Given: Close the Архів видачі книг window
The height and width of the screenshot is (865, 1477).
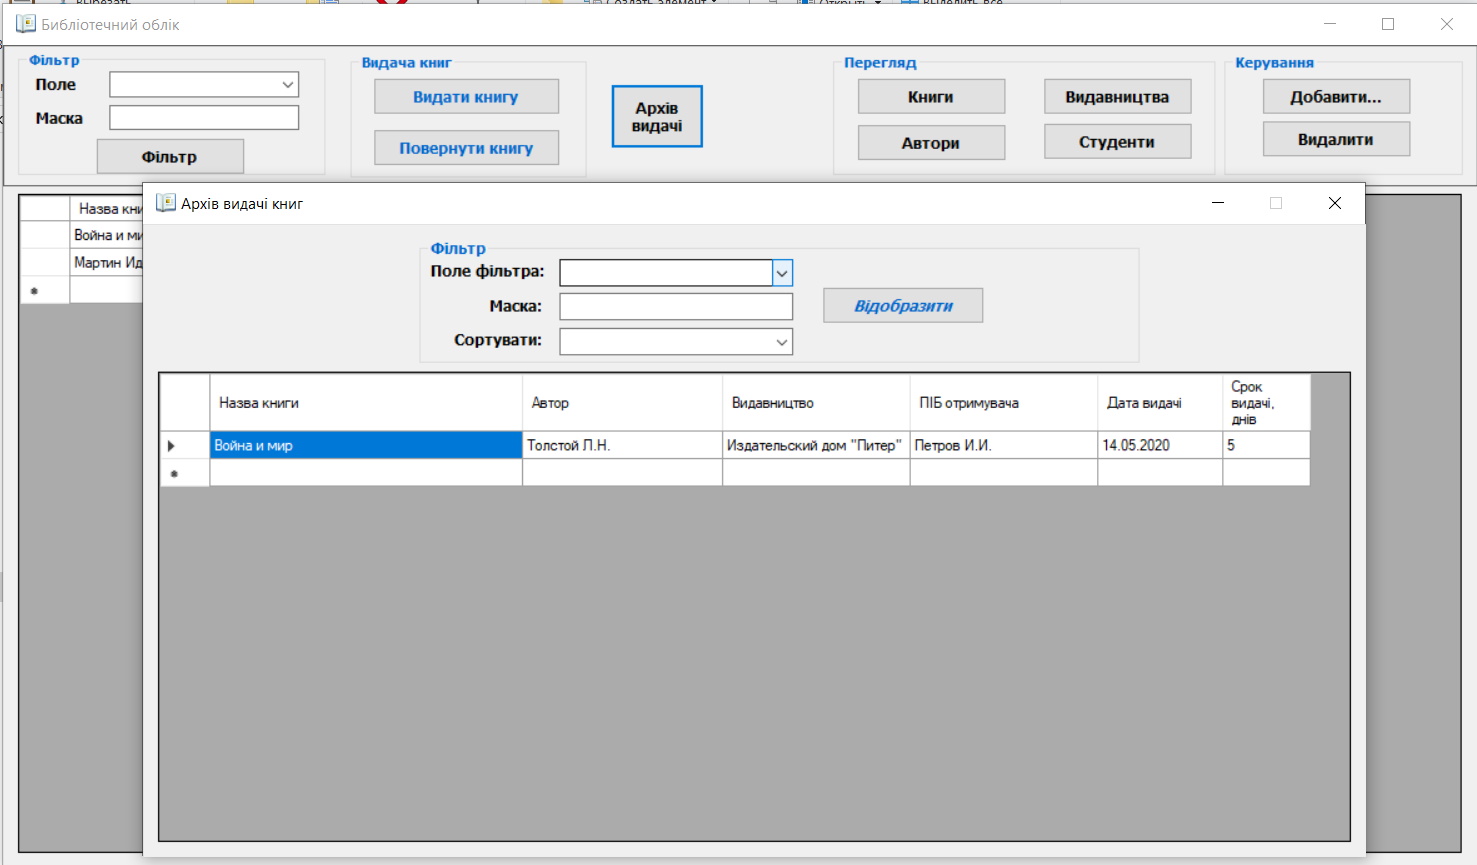Looking at the screenshot, I should (x=1334, y=203).
